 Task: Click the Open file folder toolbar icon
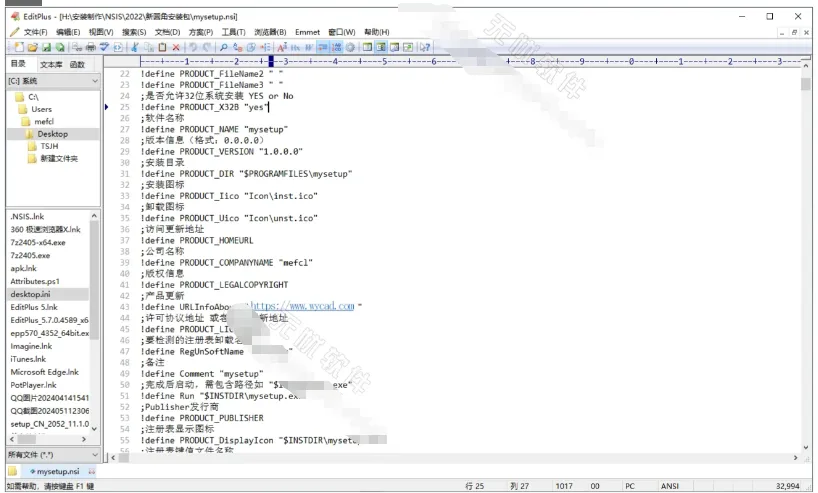(x=33, y=47)
